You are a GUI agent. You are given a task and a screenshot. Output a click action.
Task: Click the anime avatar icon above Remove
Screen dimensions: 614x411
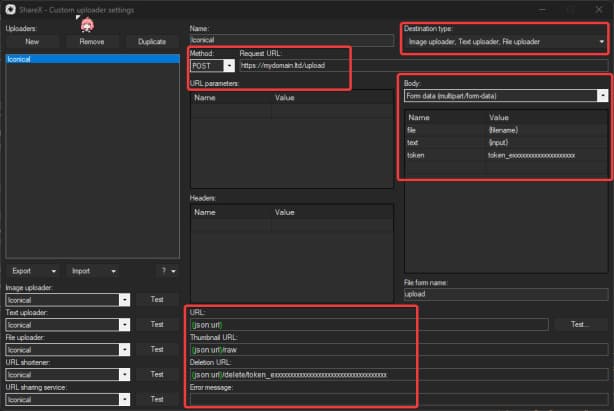[87, 26]
